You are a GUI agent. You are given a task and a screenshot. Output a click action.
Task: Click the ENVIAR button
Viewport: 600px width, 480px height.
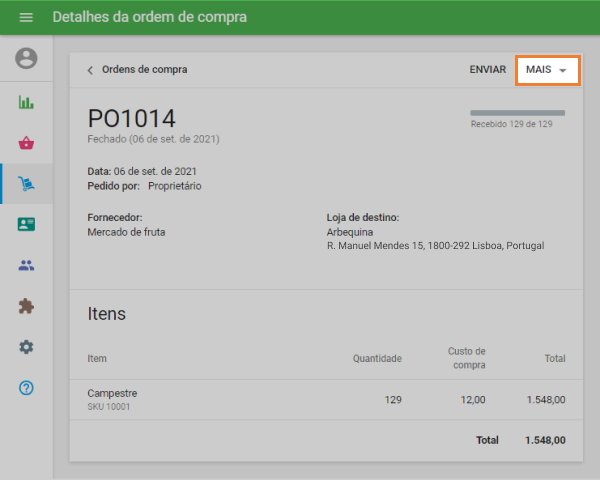[x=487, y=70]
